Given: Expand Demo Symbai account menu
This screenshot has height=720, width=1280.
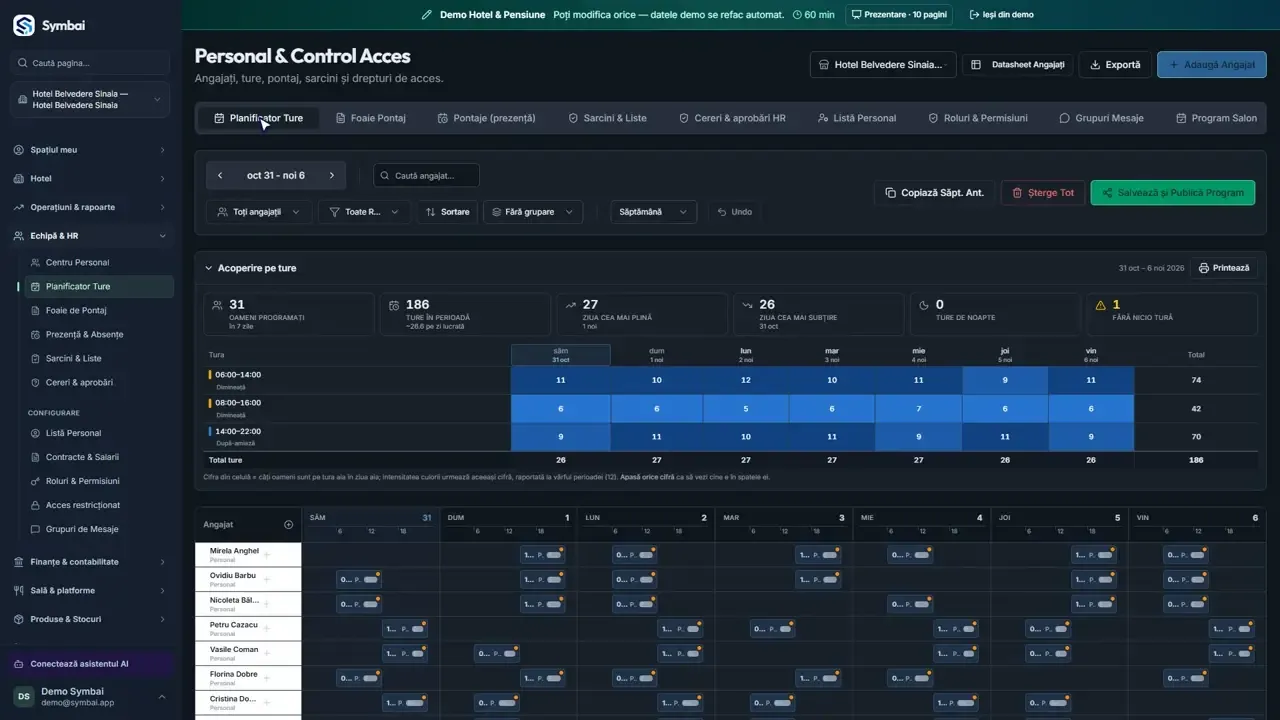Looking at the screenshot, I should tap(90, 697).
